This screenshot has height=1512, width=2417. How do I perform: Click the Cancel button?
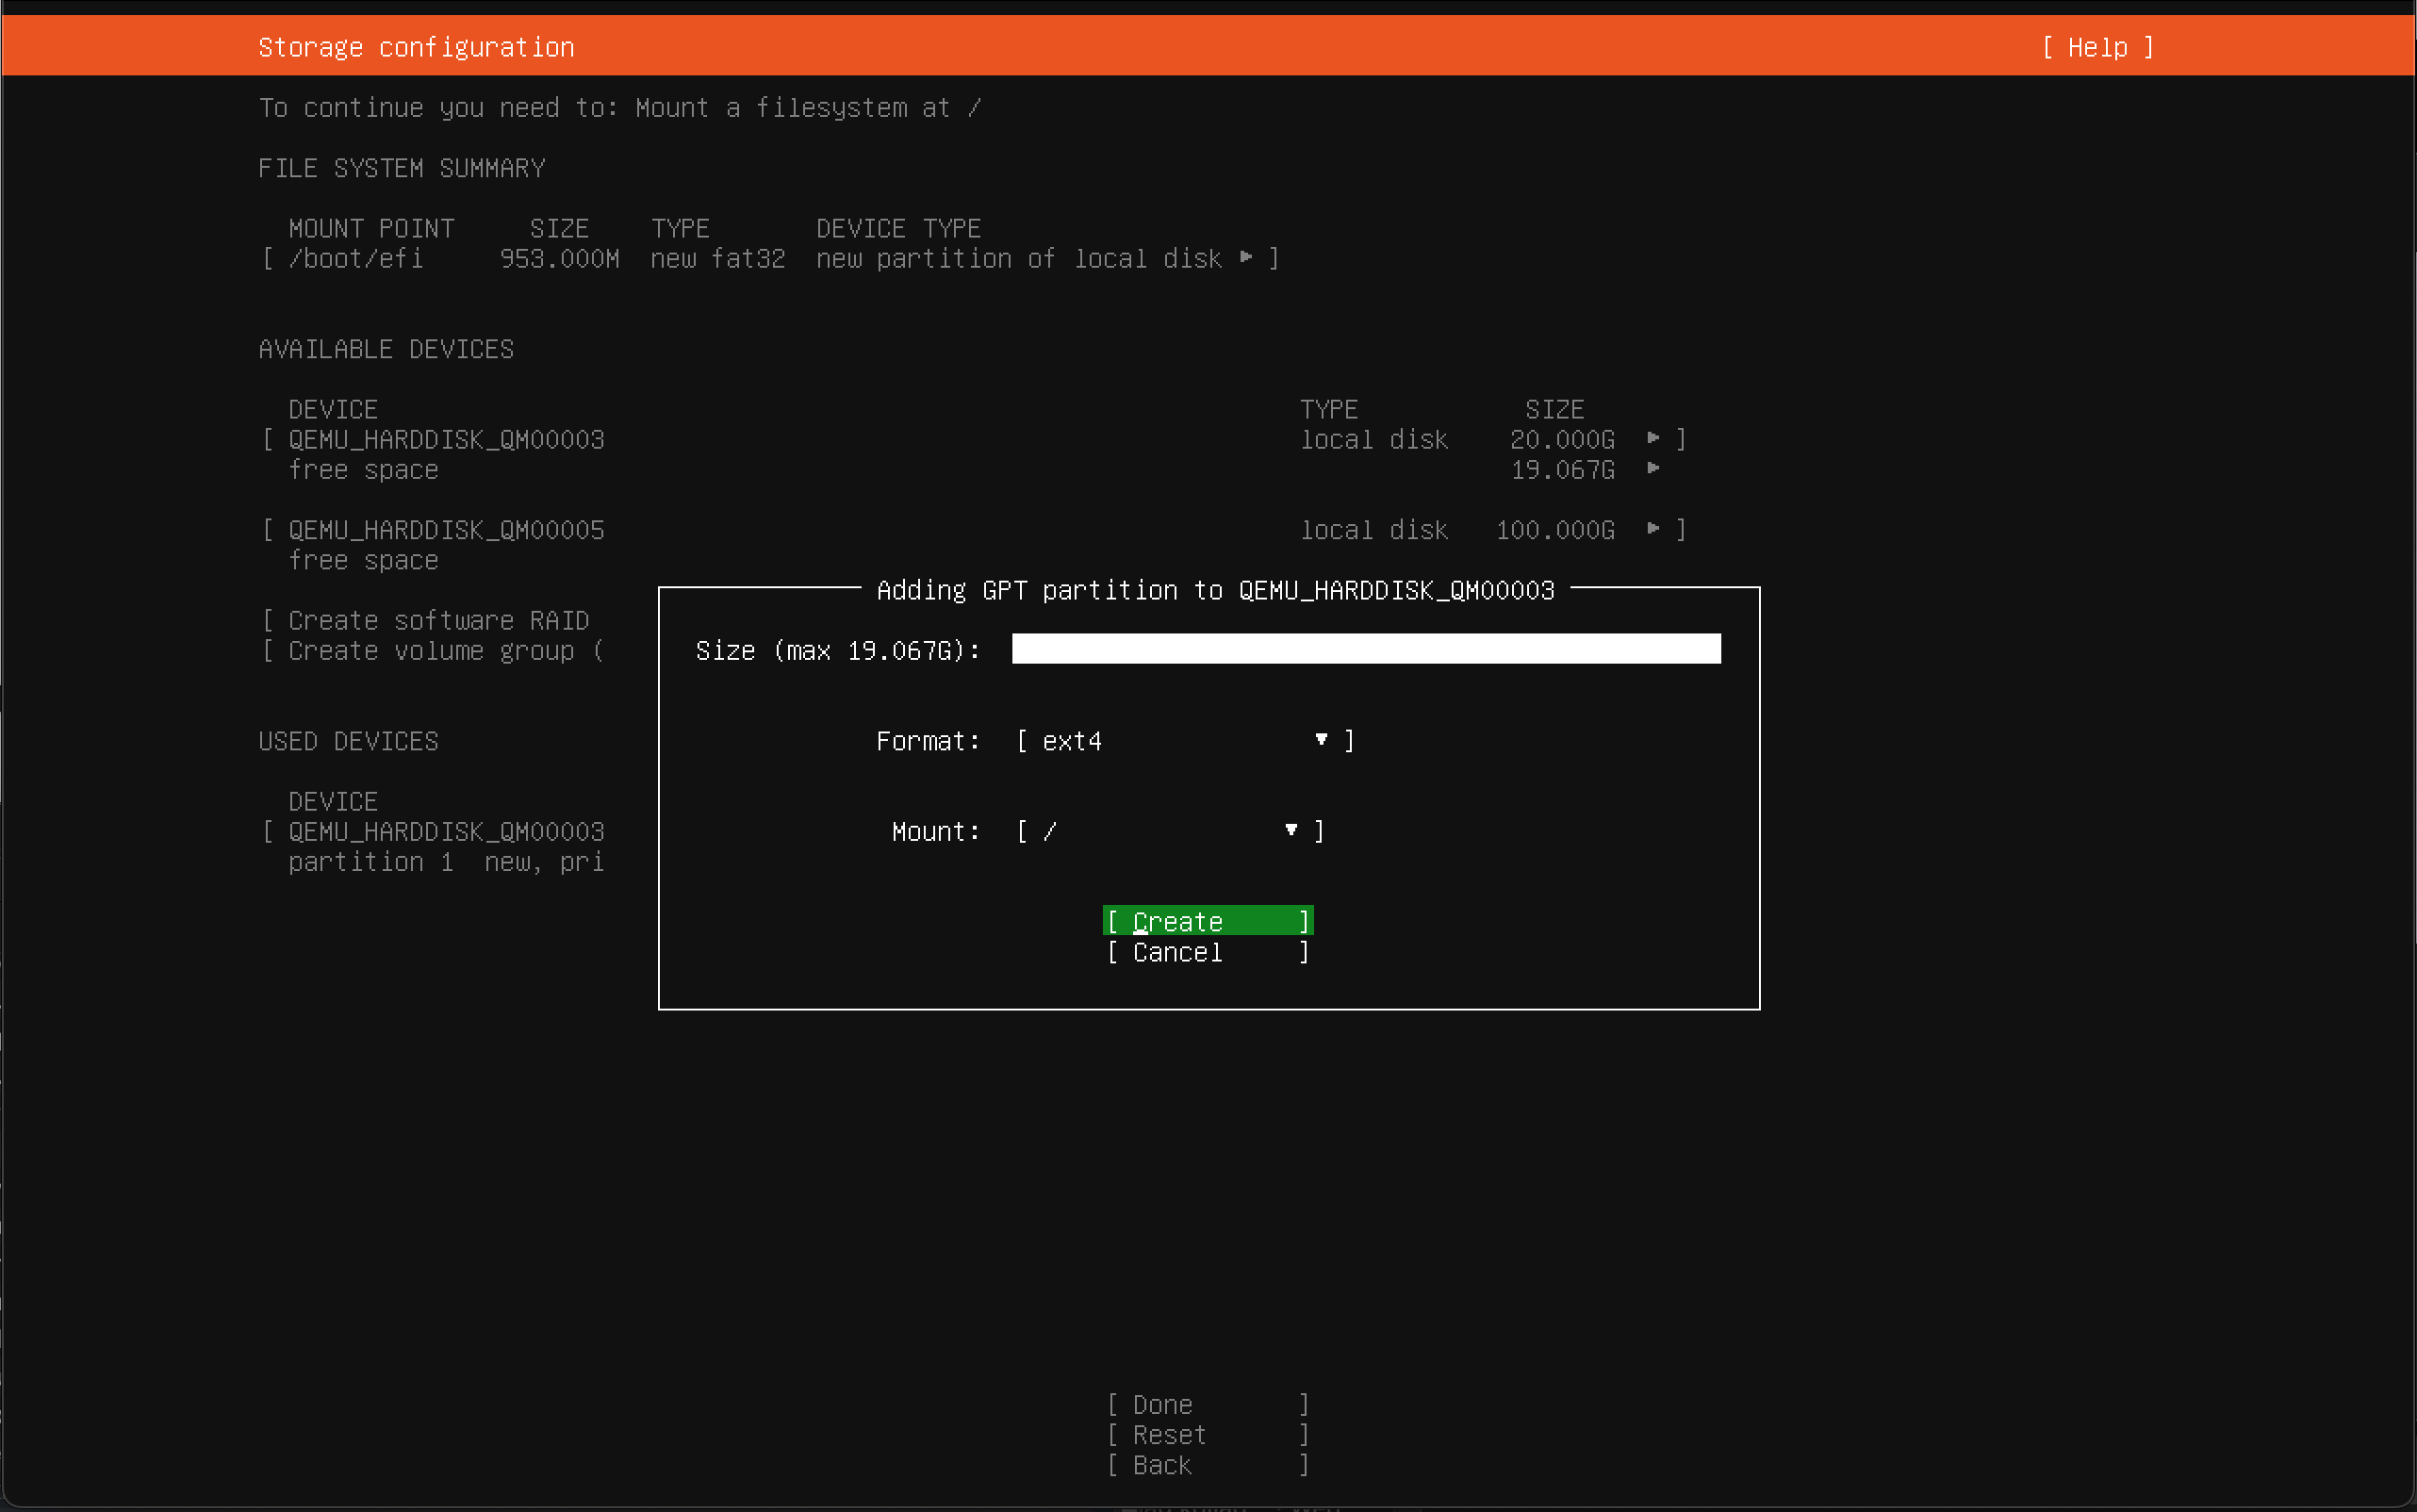click(1207, 952)
